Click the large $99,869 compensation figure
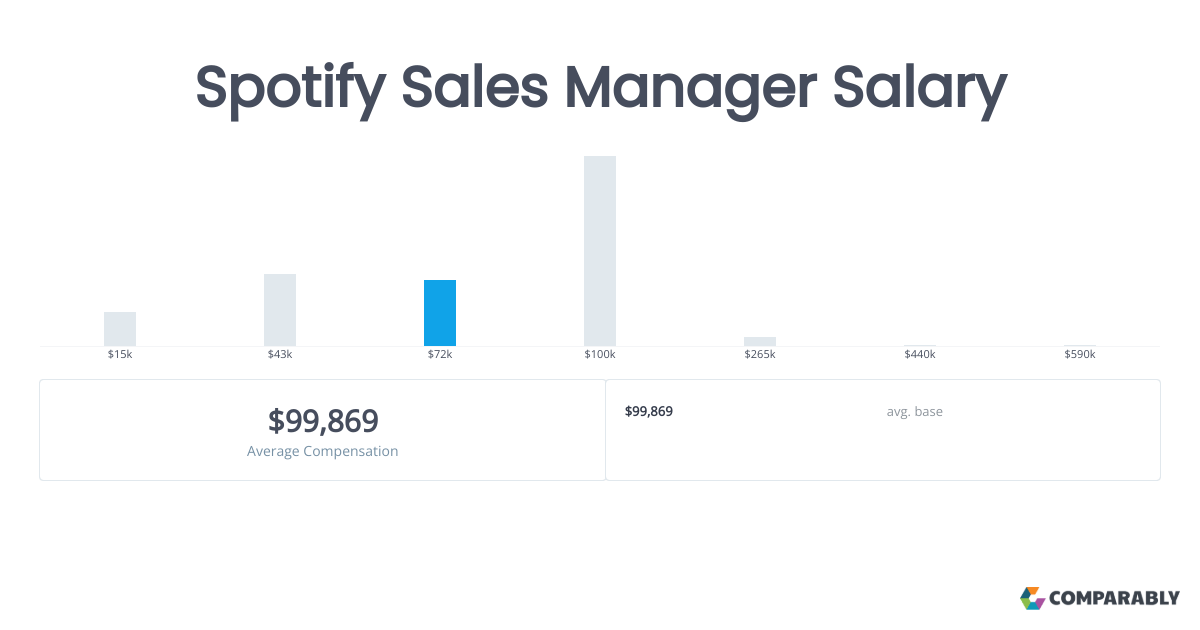 [323, 421]
